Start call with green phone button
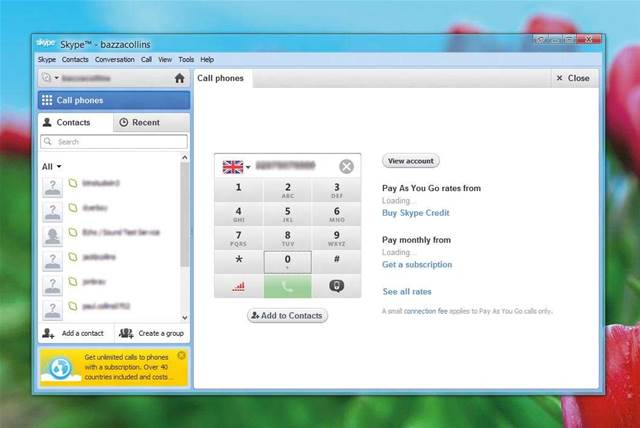 (288, 286)
